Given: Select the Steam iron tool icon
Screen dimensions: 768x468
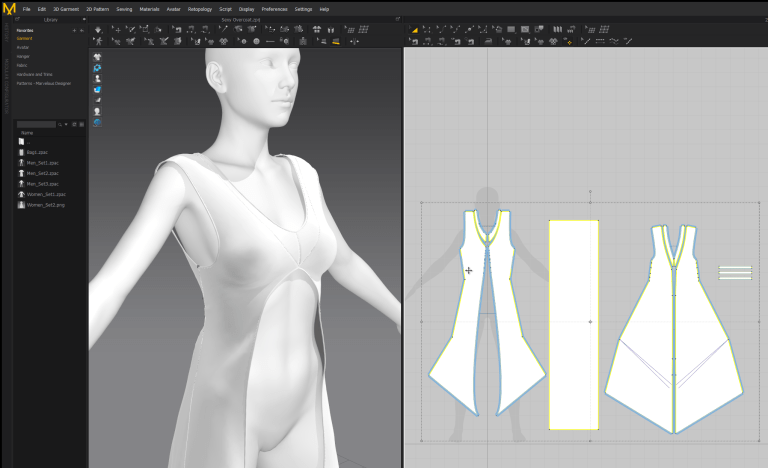Looking at the screenshot, I should 488,42.
